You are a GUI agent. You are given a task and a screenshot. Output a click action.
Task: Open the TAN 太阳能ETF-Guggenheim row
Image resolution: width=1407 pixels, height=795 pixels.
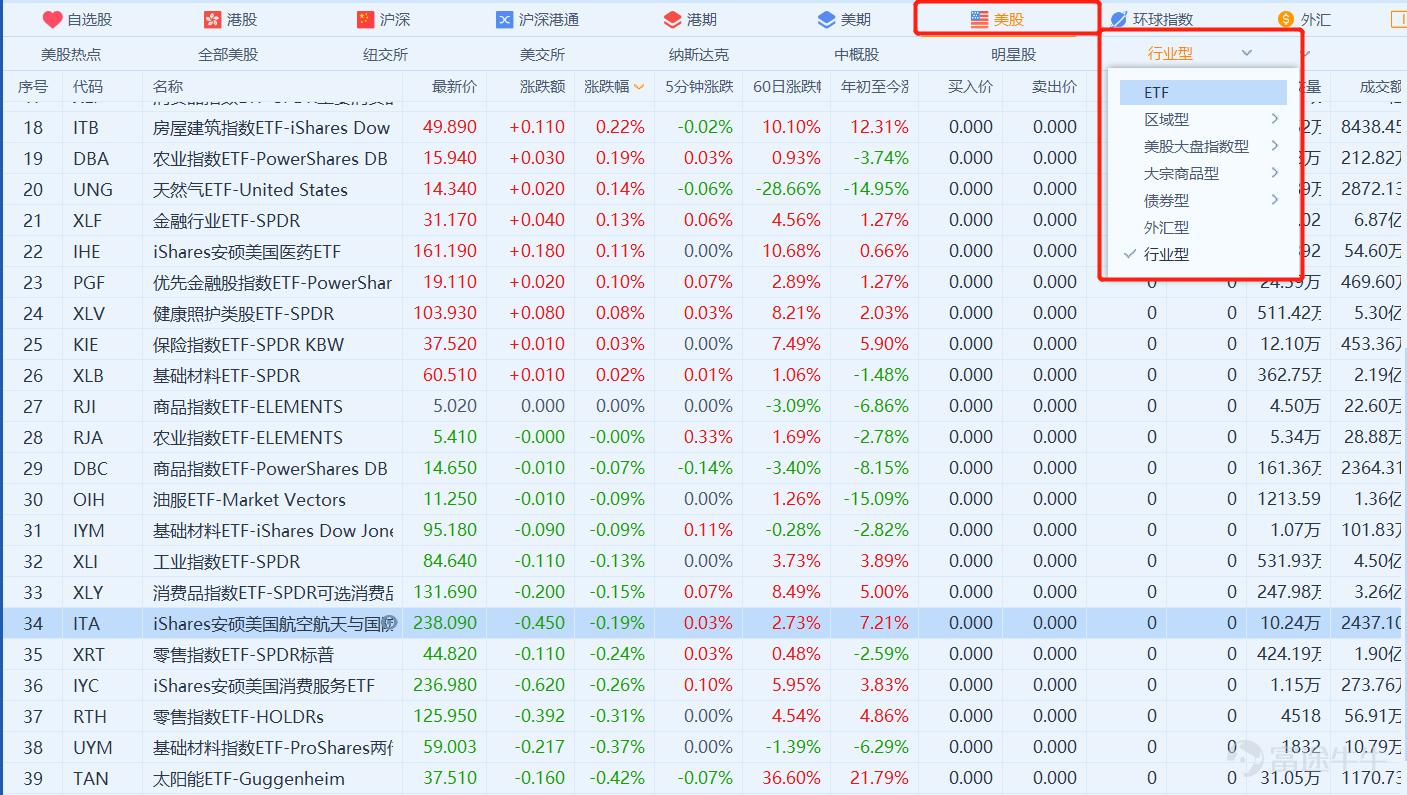tap(703, 778)
